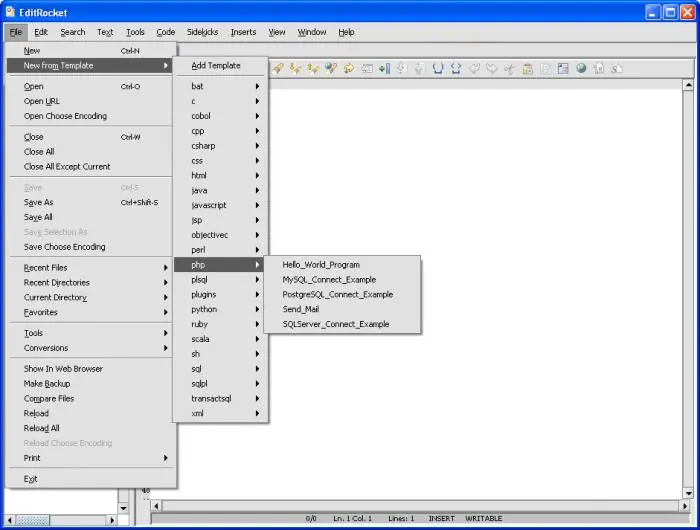Click the document icon with S letter
Viewport: 700px width, 530px height.
[x=617, y=68]
